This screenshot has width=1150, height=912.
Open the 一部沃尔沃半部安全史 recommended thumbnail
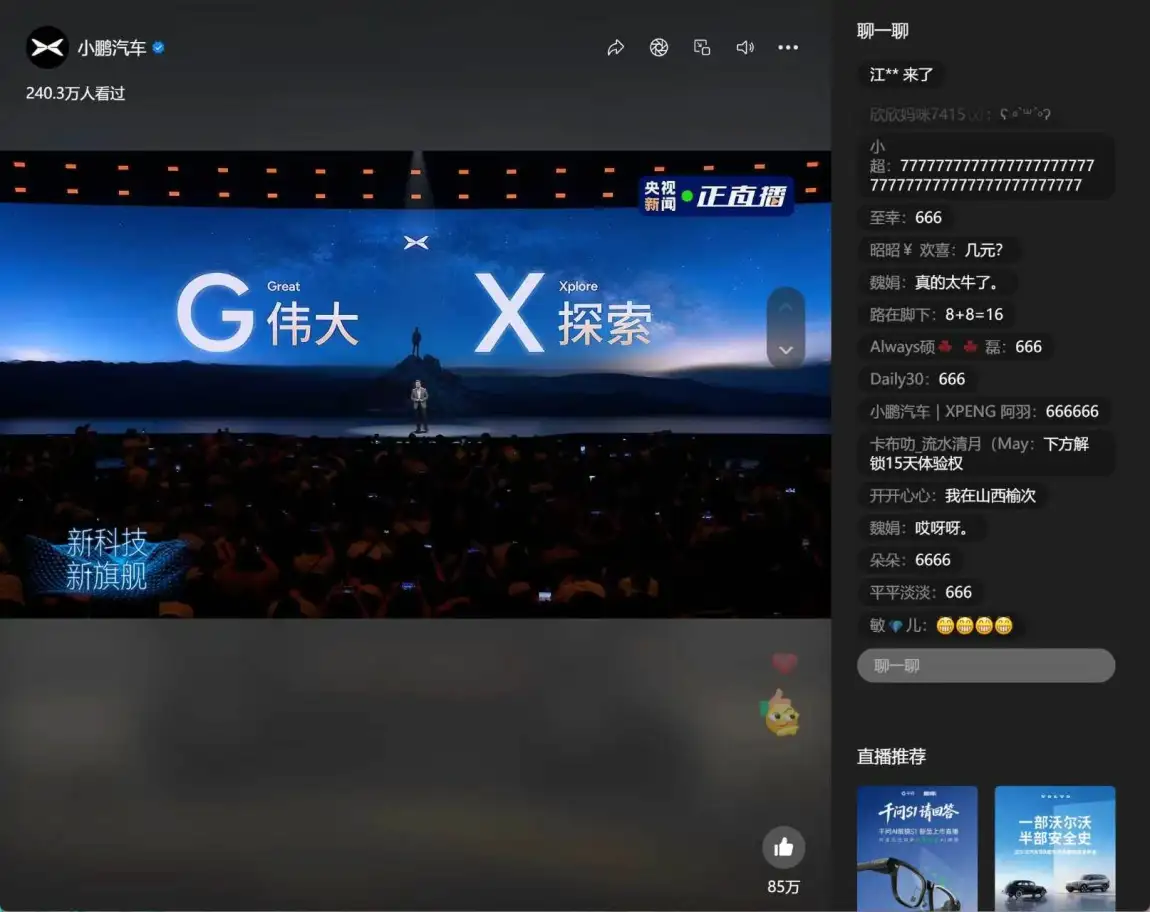point(1054,848)
